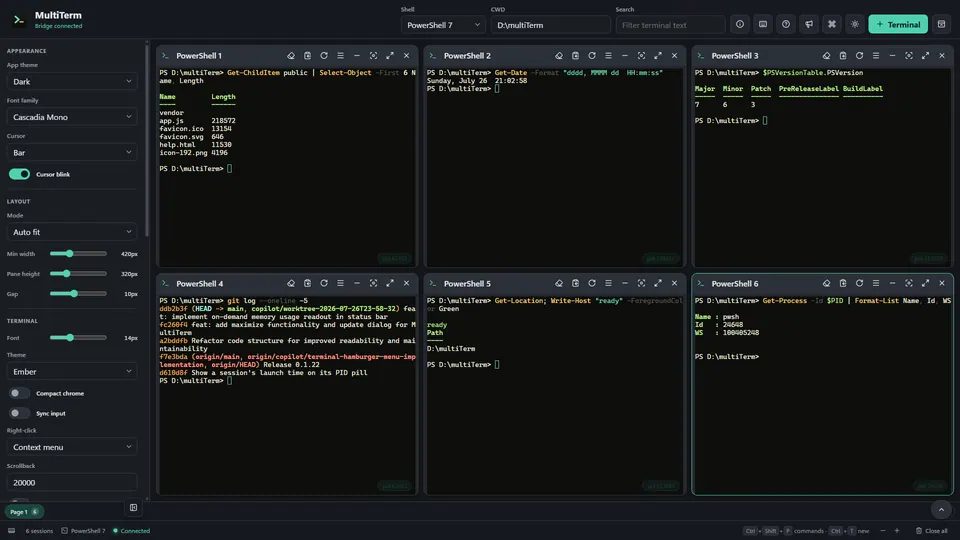Click the MultiTerm logo at top left
960x540 pixels.
[x=19, y=20]
